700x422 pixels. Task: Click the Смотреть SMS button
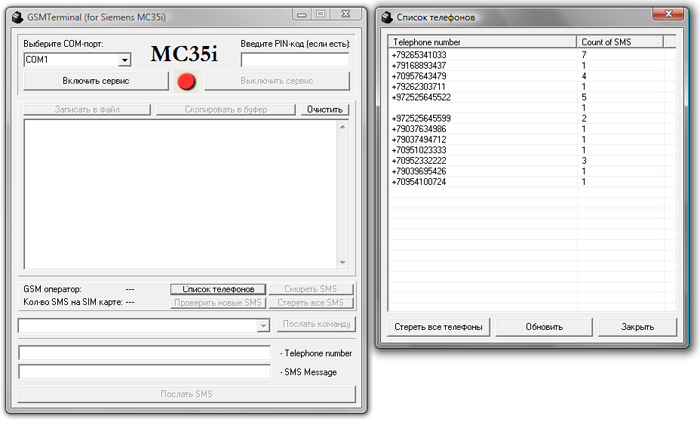coord(311,289)
